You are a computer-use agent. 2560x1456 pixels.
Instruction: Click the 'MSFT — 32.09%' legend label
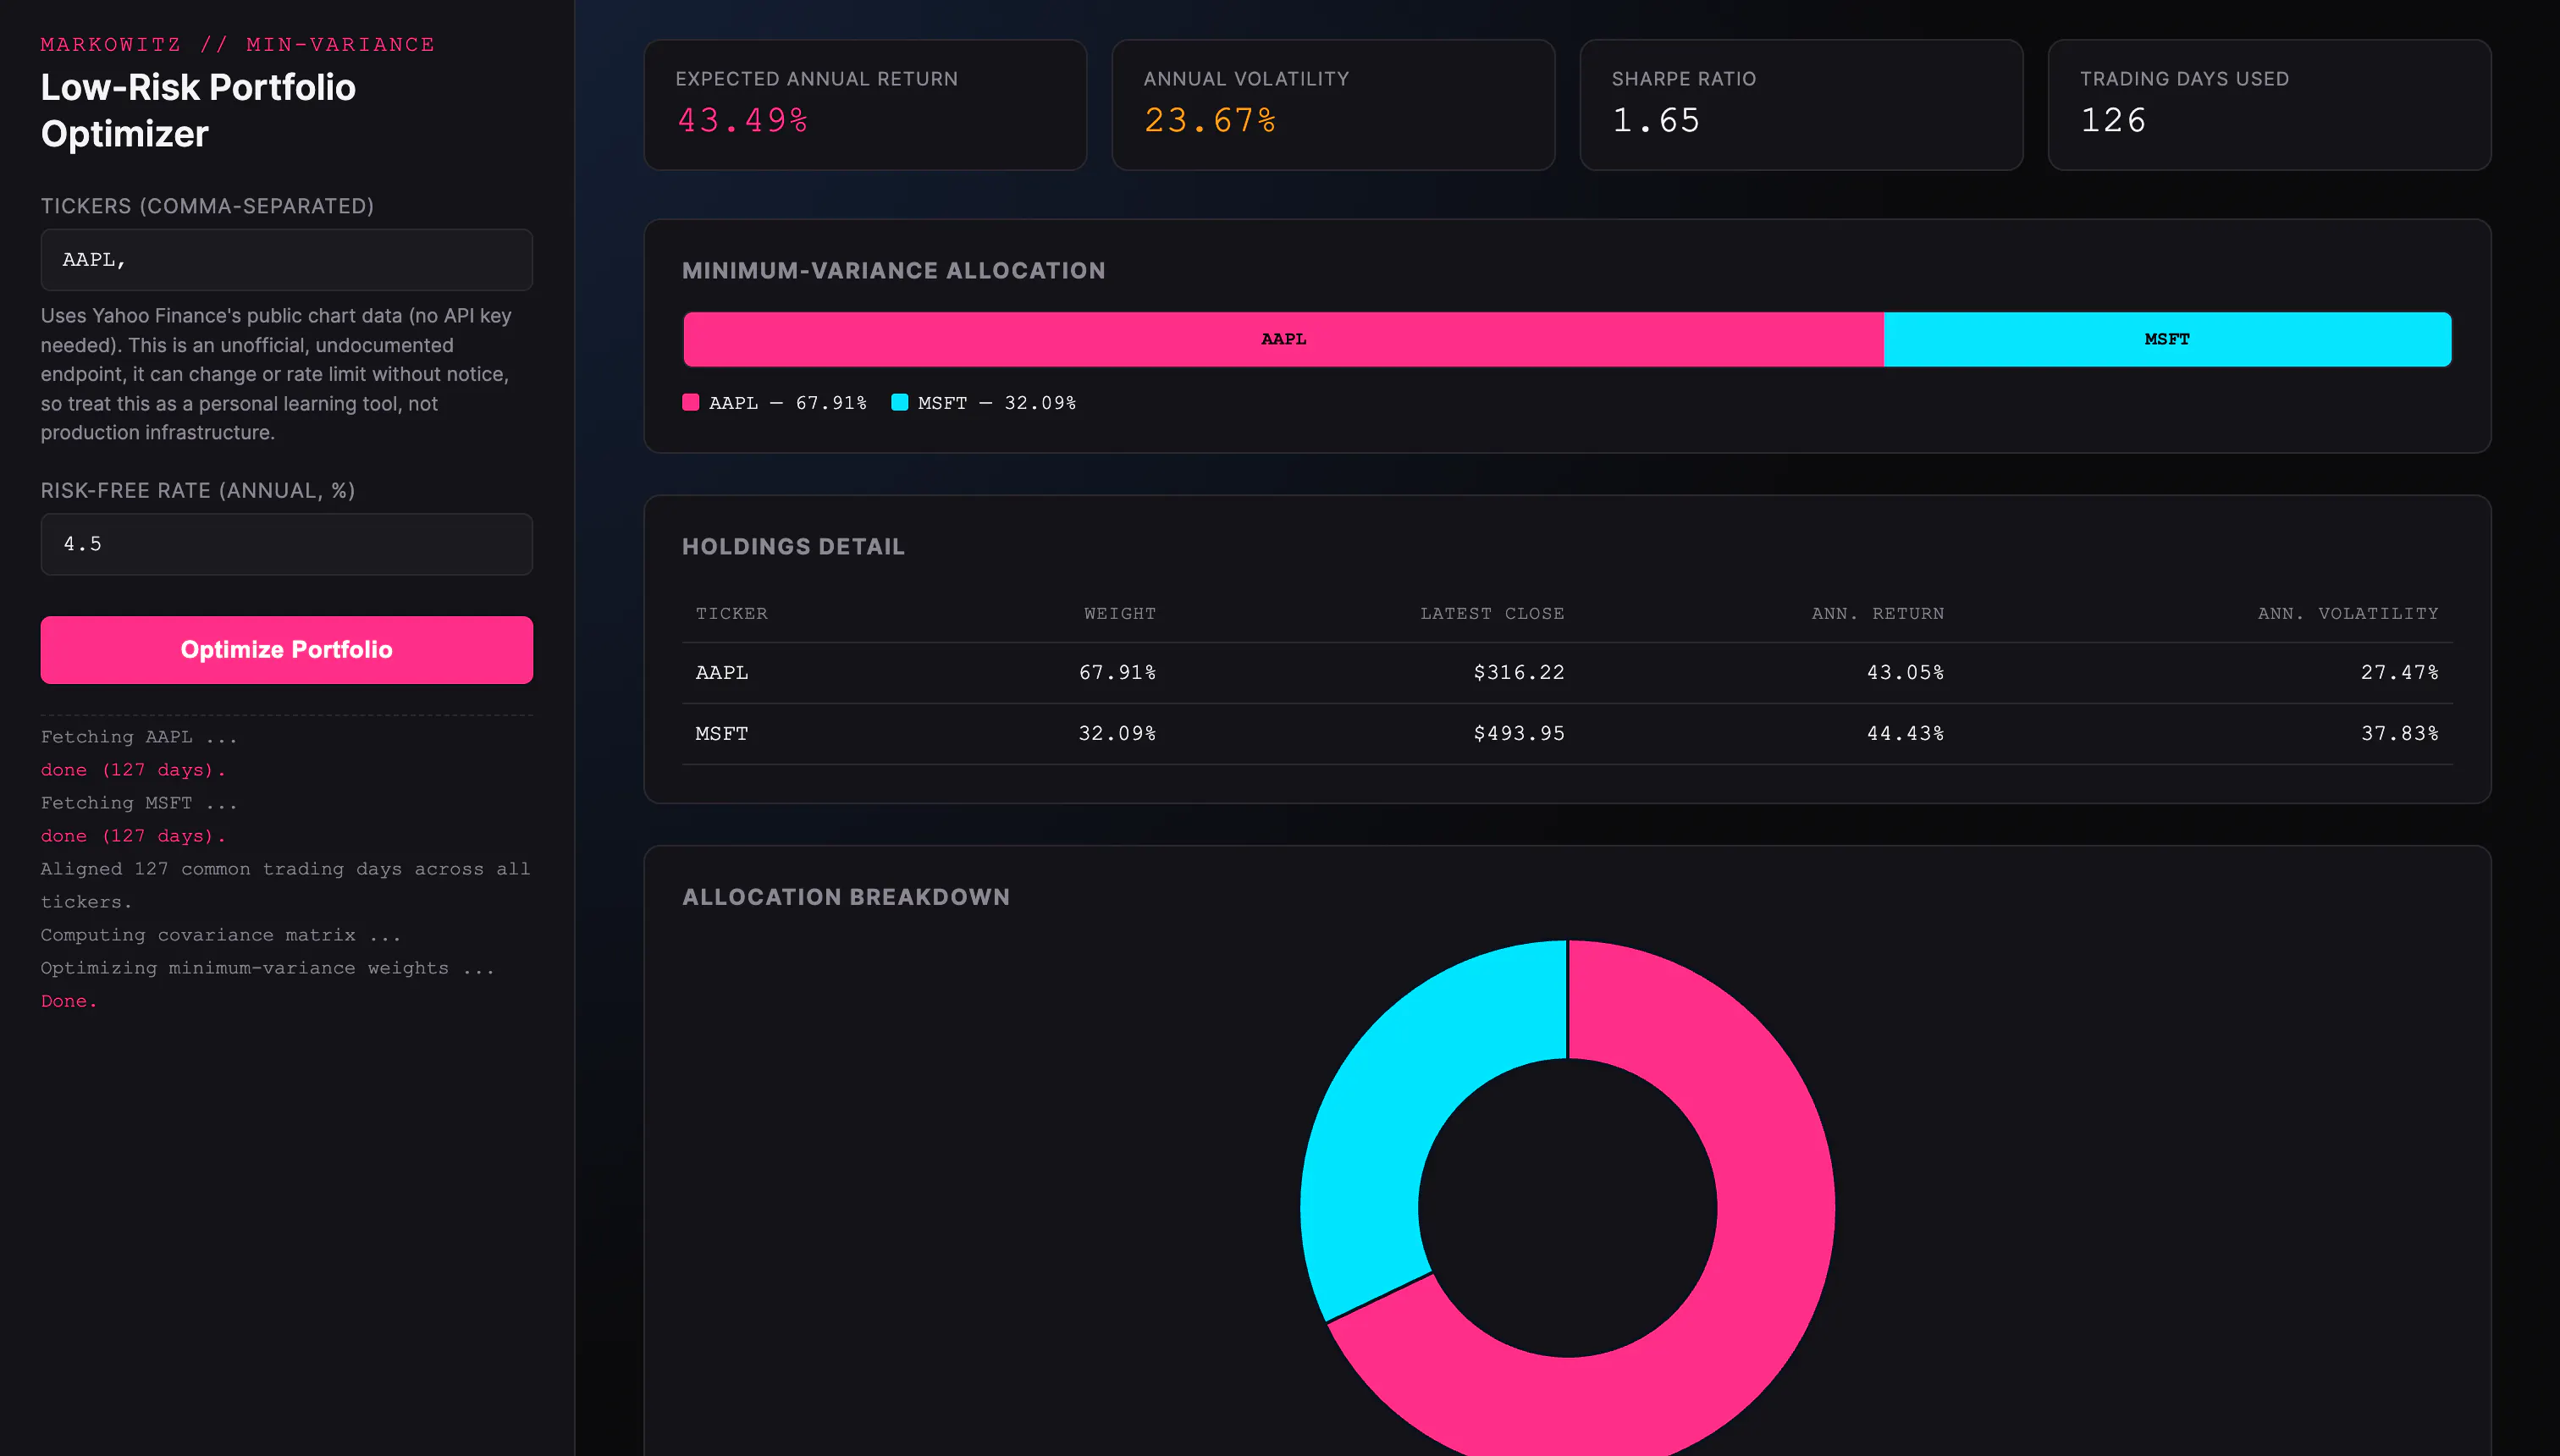(996, 403)
